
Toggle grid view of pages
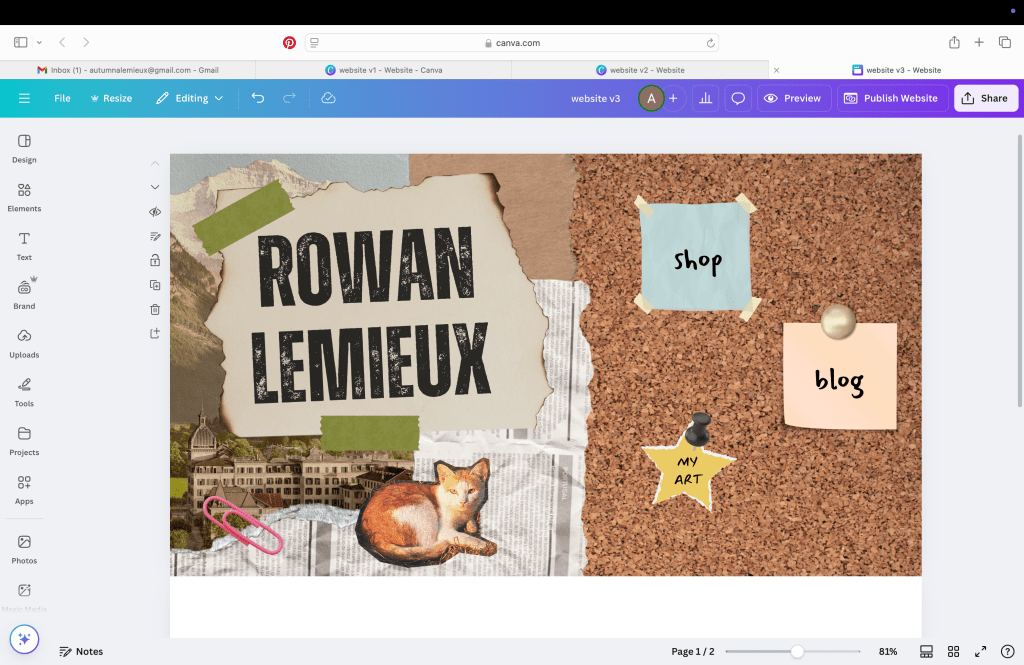953,651
